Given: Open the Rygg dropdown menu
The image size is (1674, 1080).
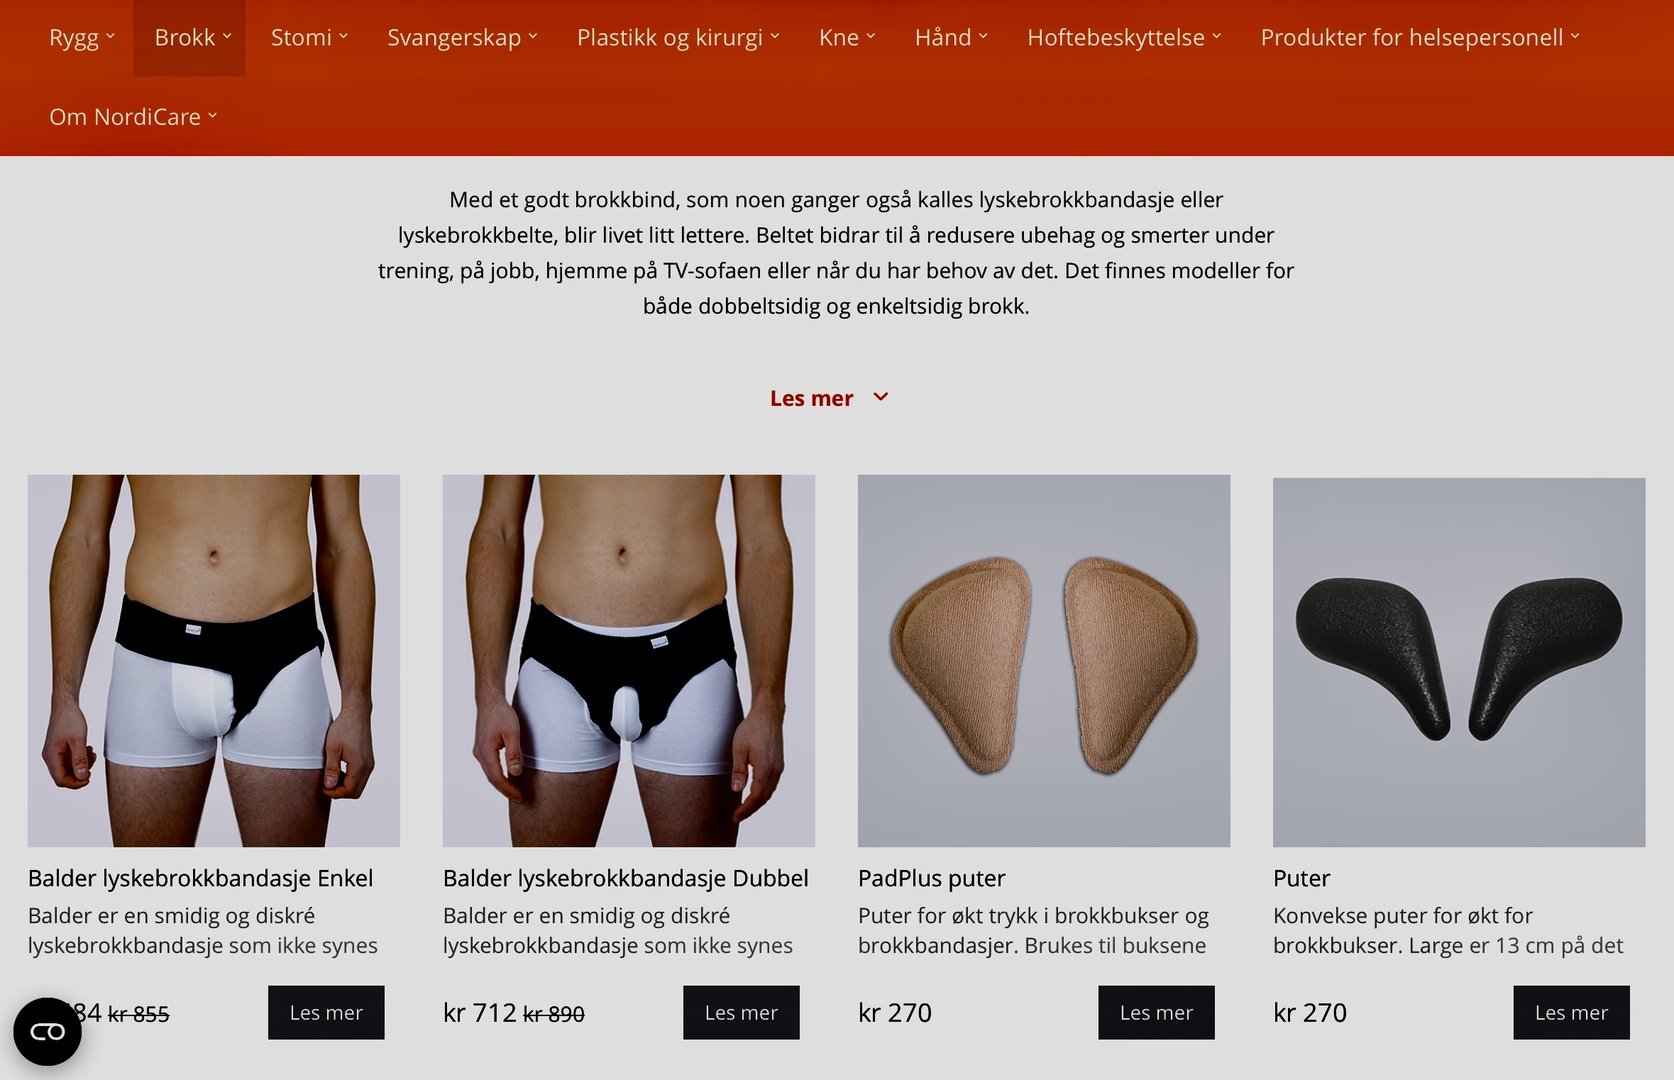Looking at the screenshot, I should (82, 38).
